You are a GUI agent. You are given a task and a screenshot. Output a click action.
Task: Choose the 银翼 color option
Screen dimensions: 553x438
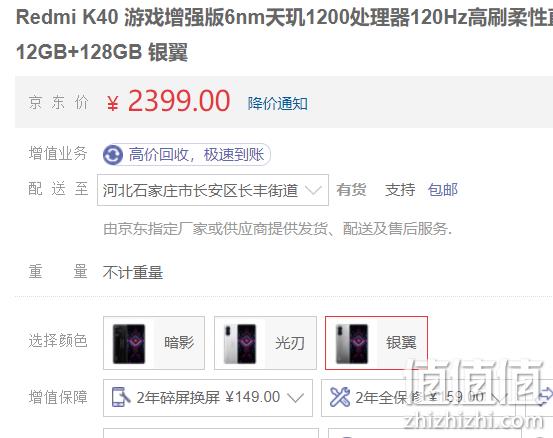pos(376,343)
